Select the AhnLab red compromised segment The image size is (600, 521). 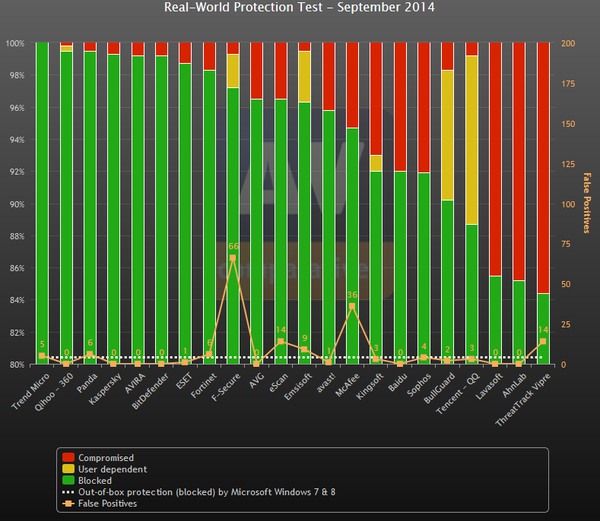519,161
